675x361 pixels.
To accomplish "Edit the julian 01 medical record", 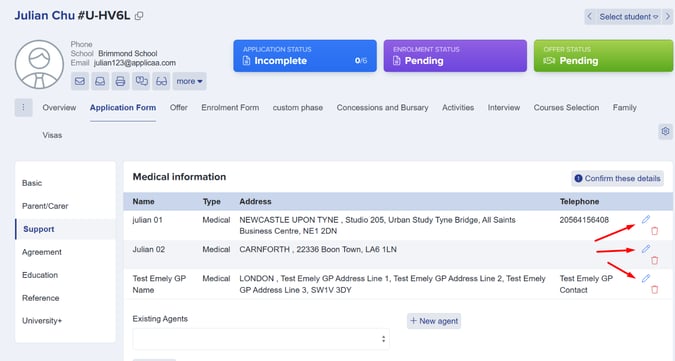I will click(x=646, y=219).
